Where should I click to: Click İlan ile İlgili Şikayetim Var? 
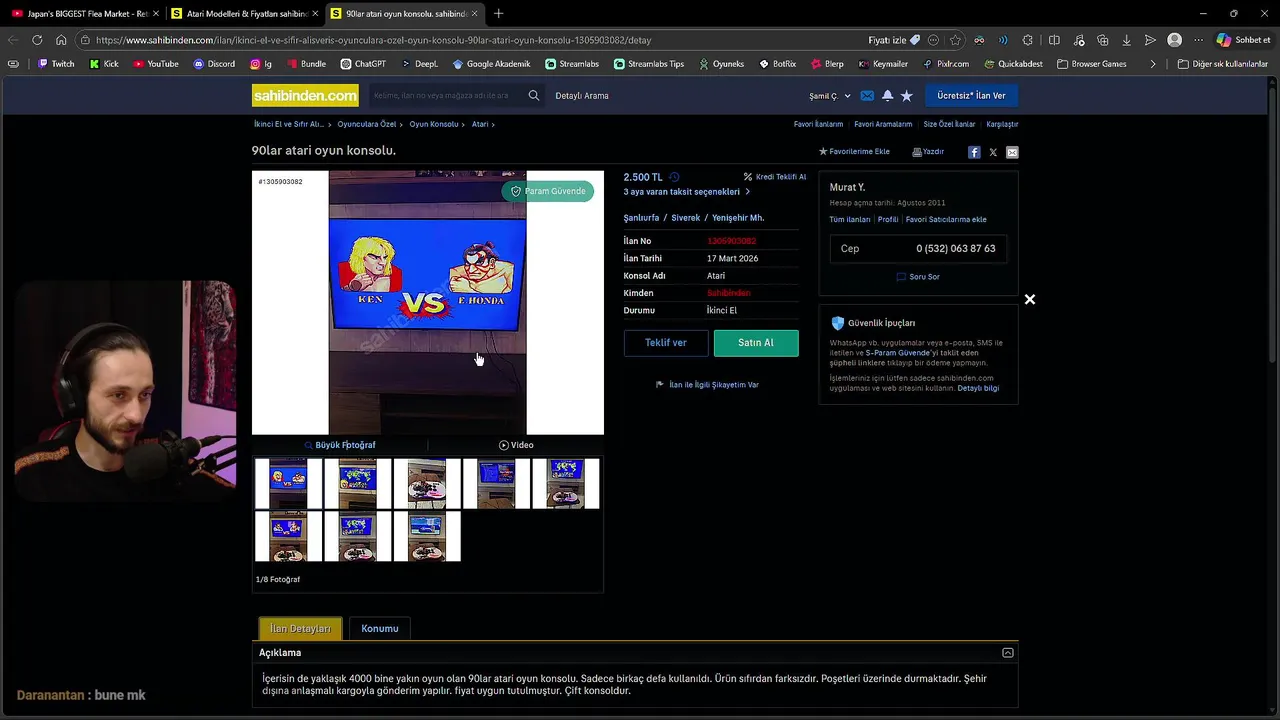[x=707, y=385]
